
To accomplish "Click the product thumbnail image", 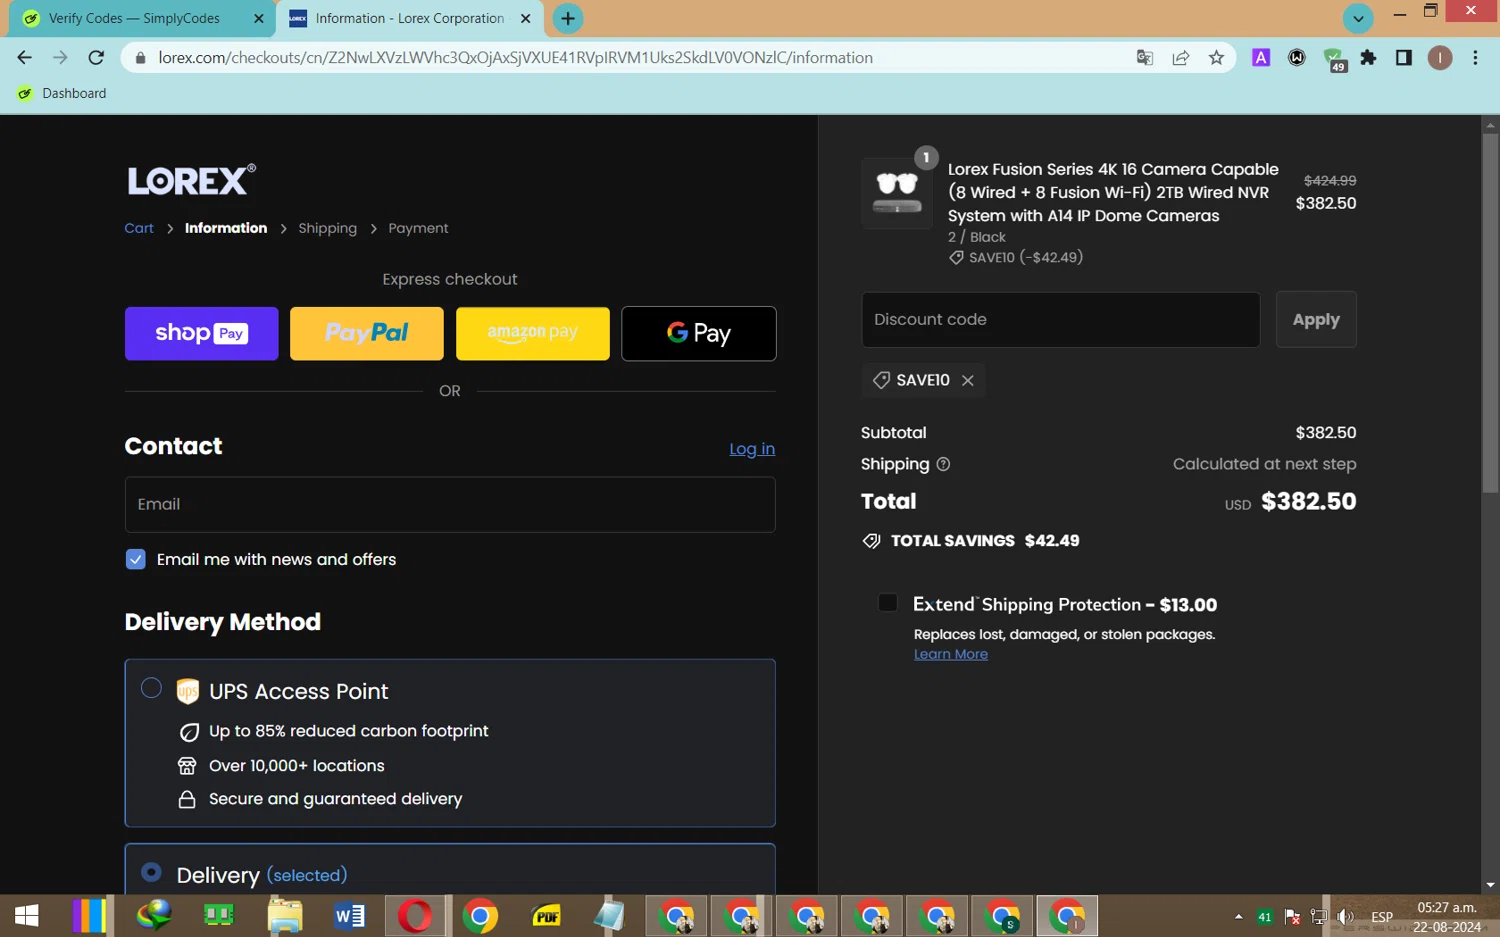I will click(x=897, y=192).
